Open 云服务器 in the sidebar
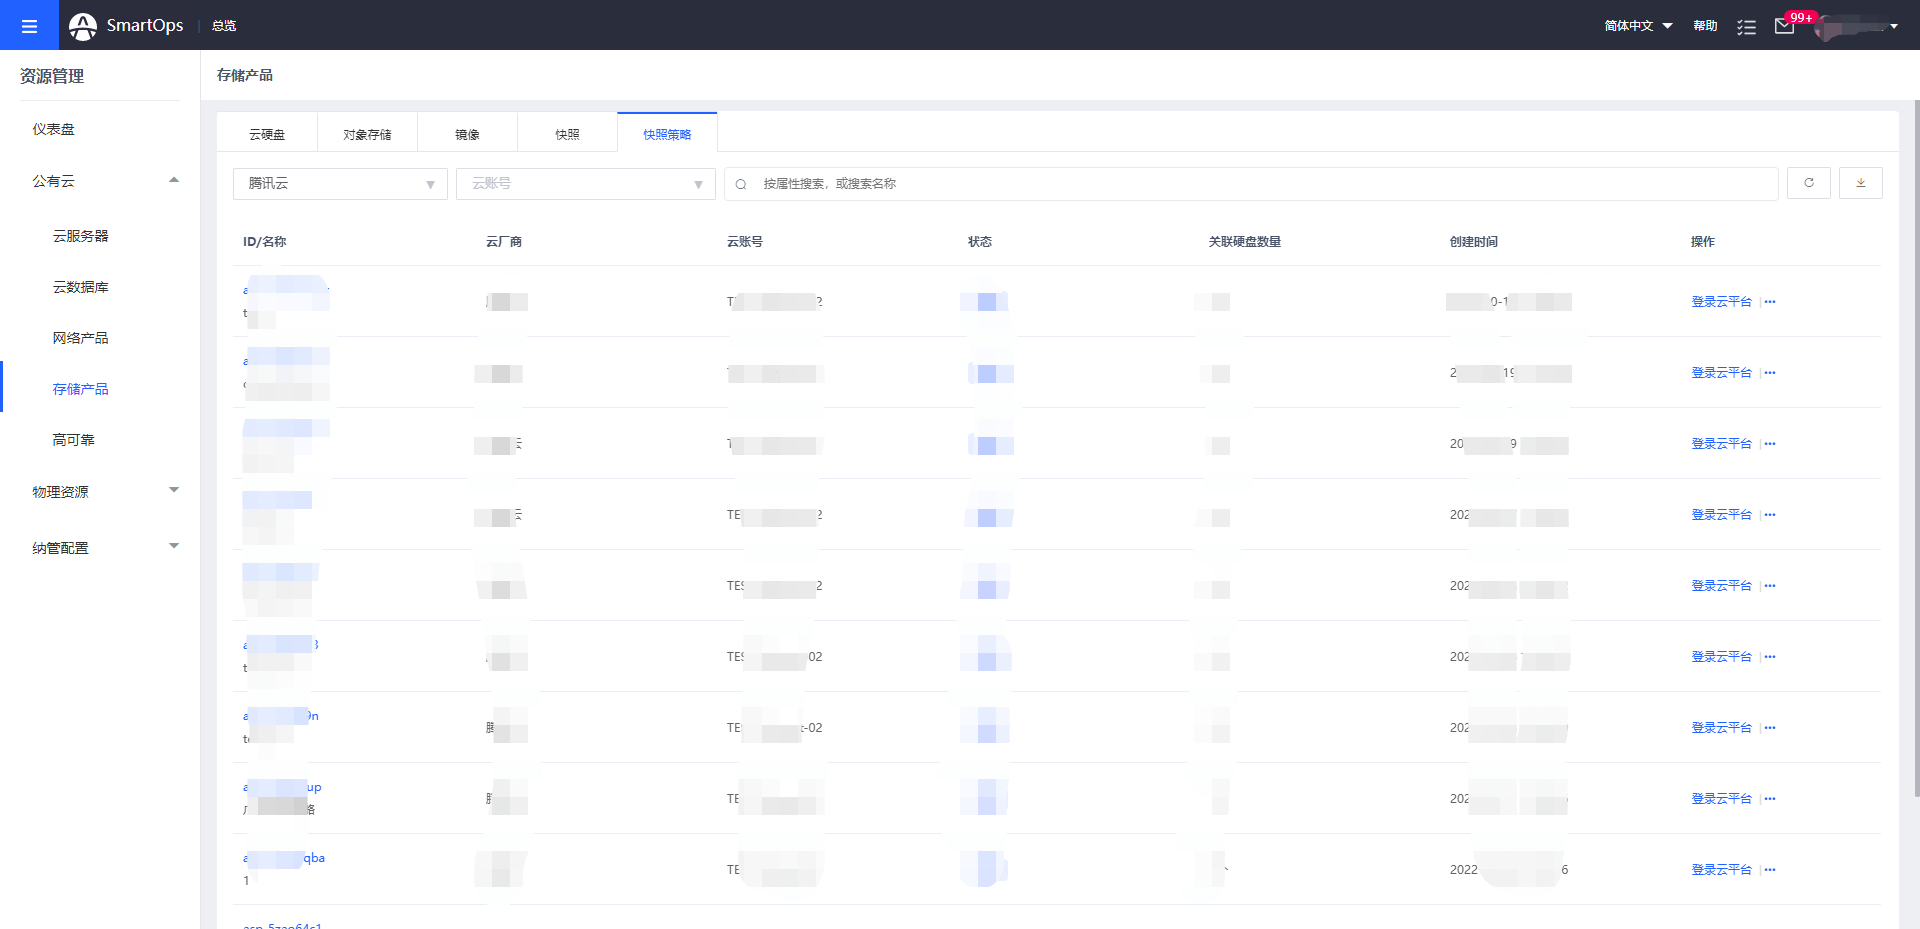Screen dimensions: 1920x929 click(81, 236)
